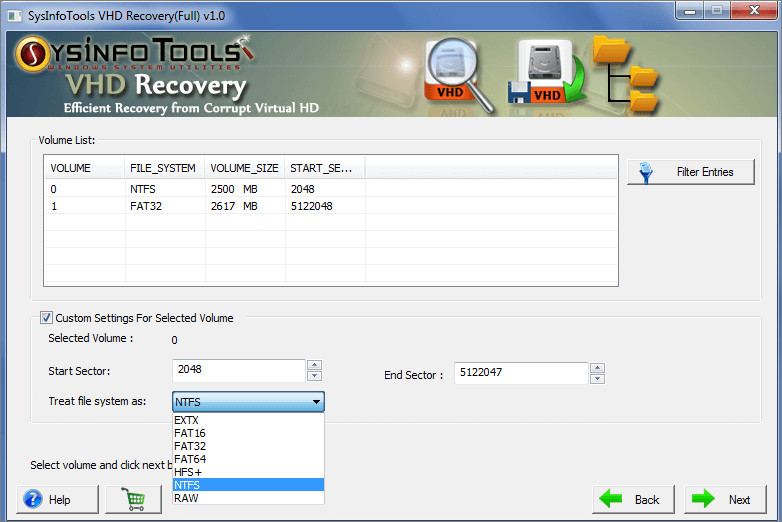
Task: Click the VHD save disk icon in banner
Action: [547, 72]
